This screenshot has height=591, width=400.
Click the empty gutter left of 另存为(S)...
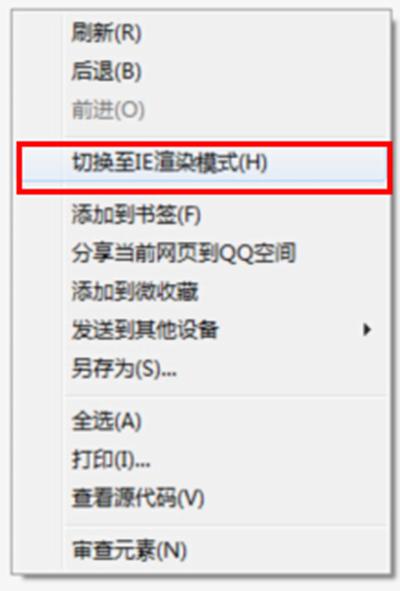tap(38, 368)
